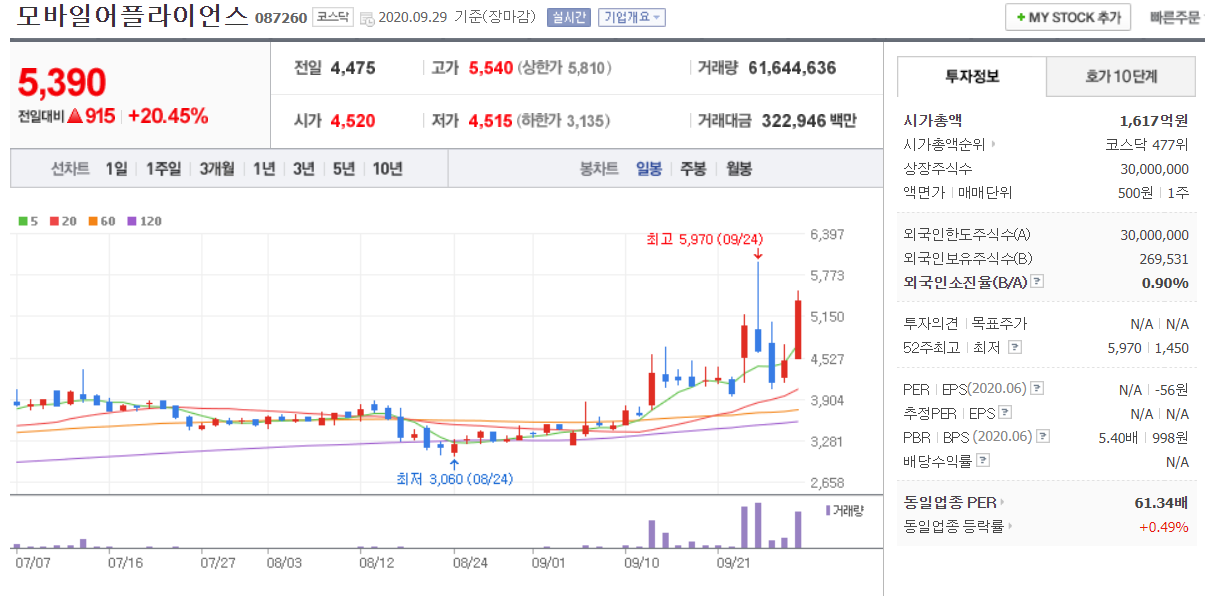1205x596 pixels.
Task: Click green 5-day moving average legend
Action: coord(27,221)
